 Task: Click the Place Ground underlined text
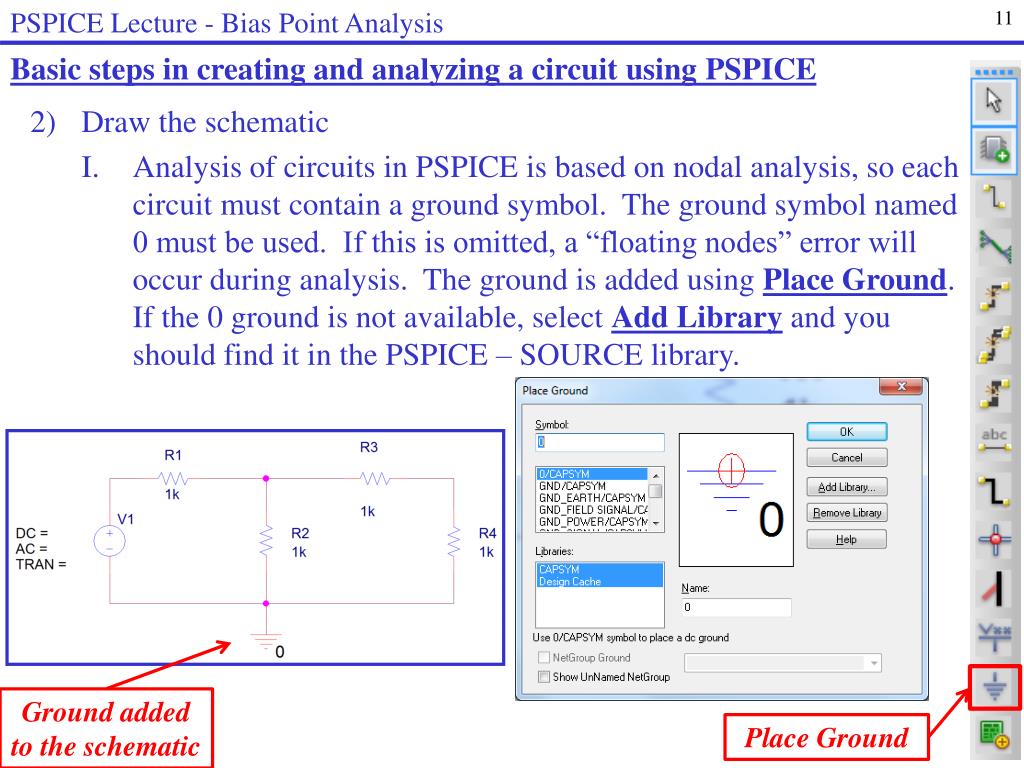click(x=855, y=281)
